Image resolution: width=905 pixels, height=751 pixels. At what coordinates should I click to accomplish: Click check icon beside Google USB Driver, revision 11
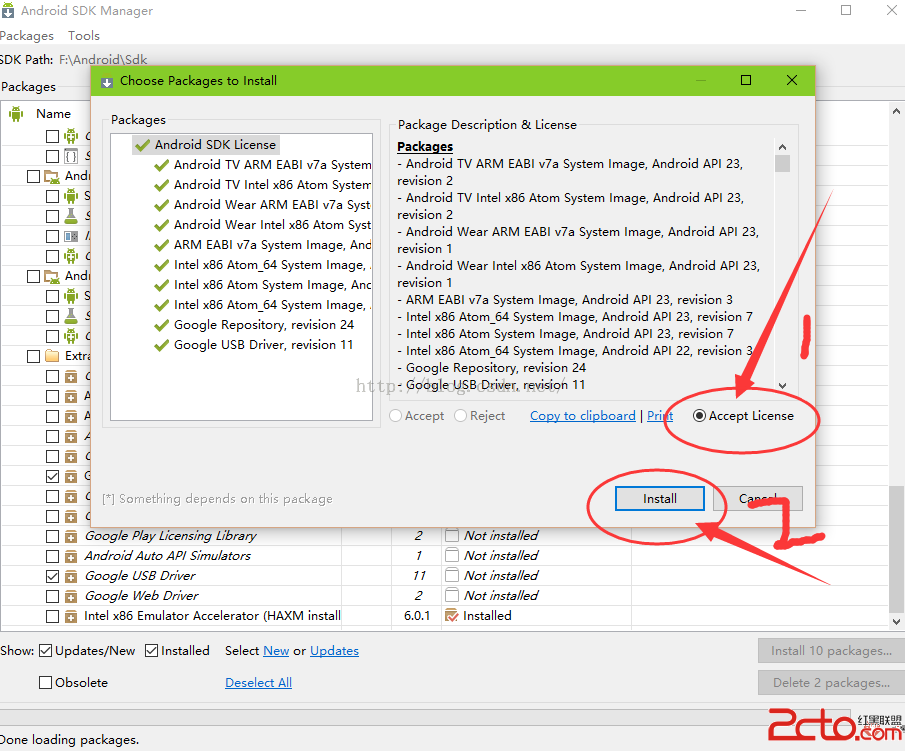[x=162, y=346]
